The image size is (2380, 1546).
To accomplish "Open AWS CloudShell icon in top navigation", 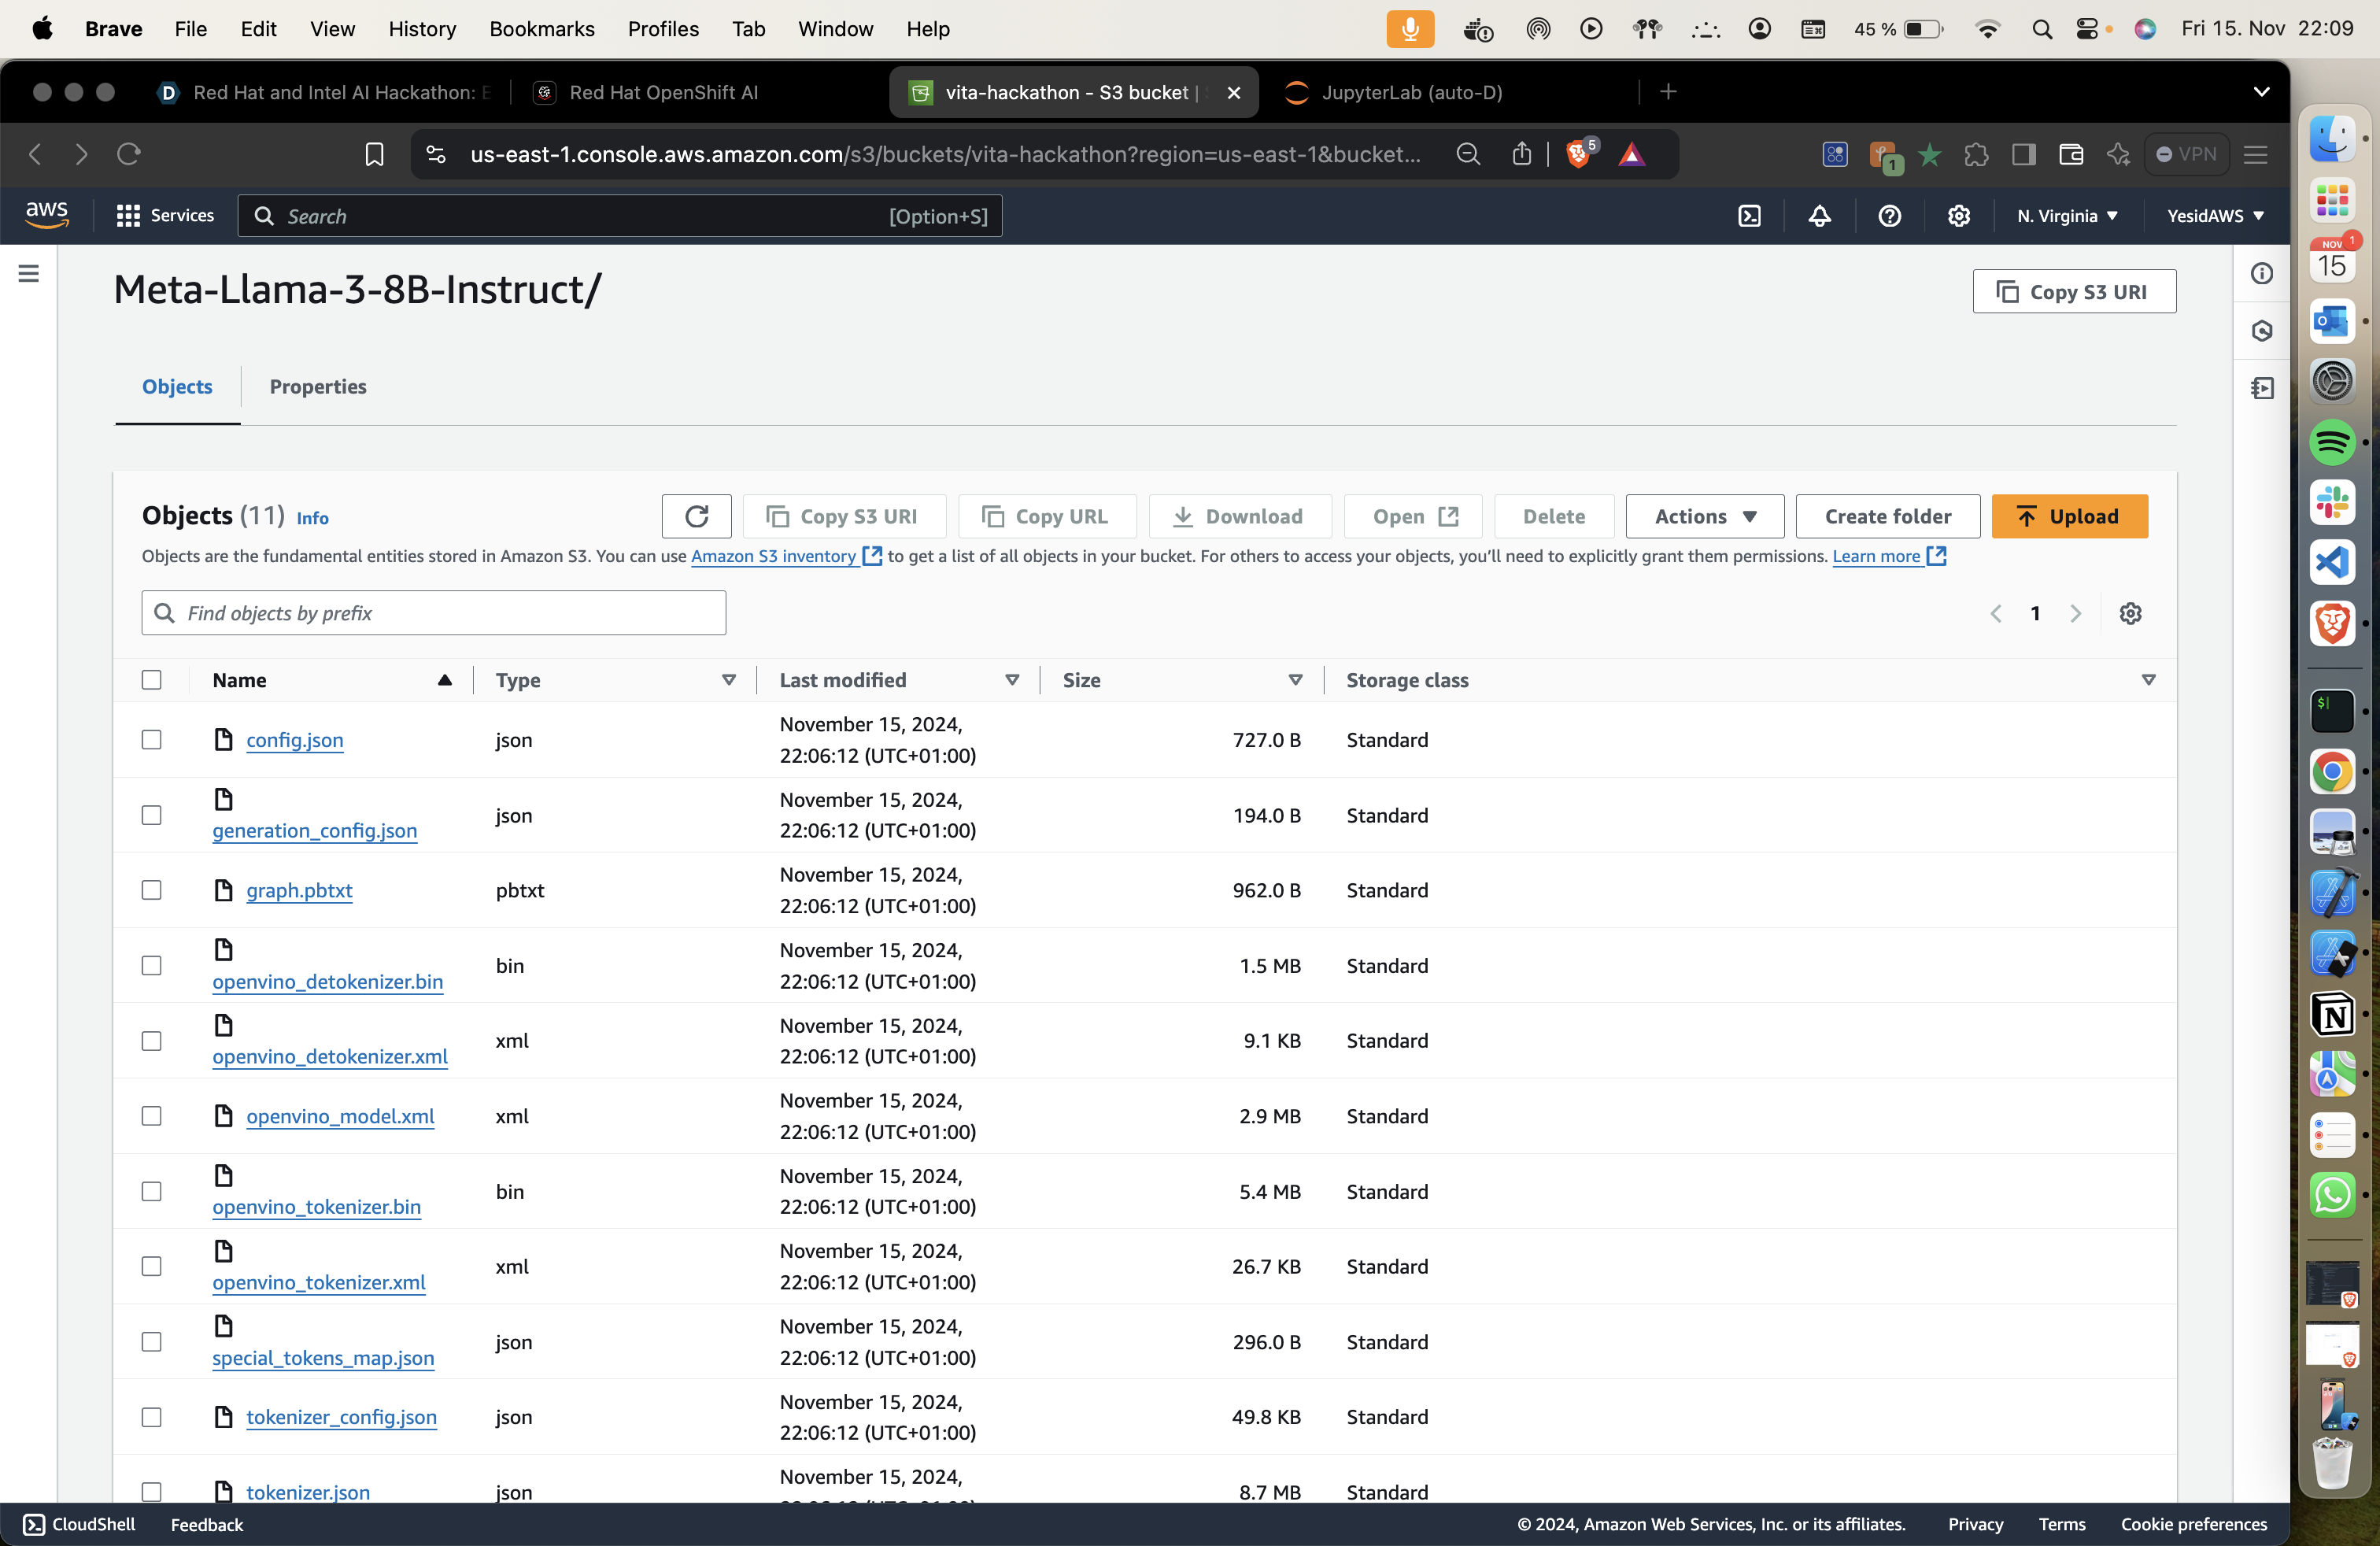I will pyautogui.click(x=1749, y=216).
